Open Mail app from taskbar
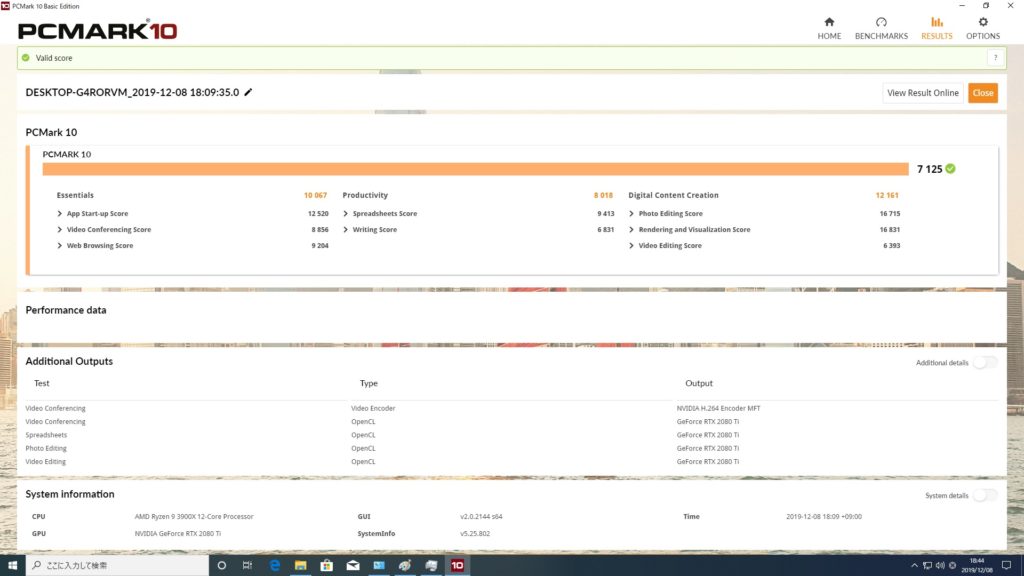 coord(353,565)
